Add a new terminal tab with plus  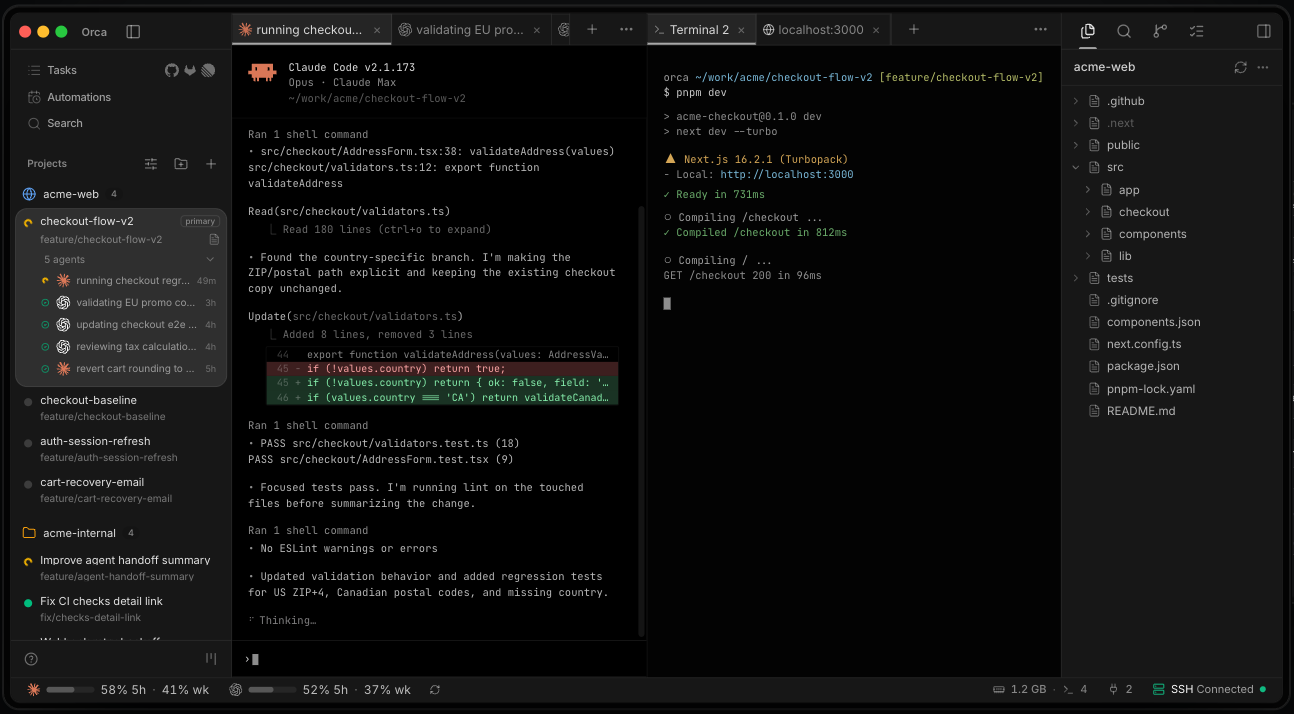click(913, 30)
